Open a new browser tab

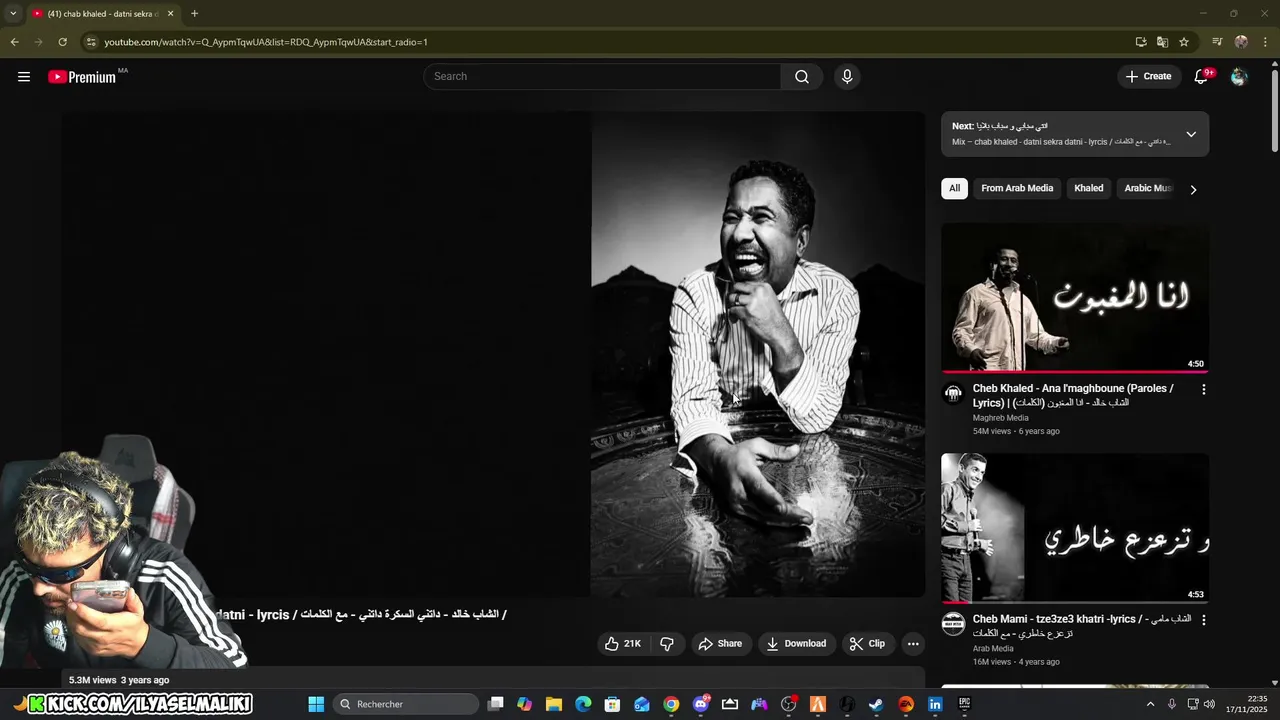click(x=194, y=14)
